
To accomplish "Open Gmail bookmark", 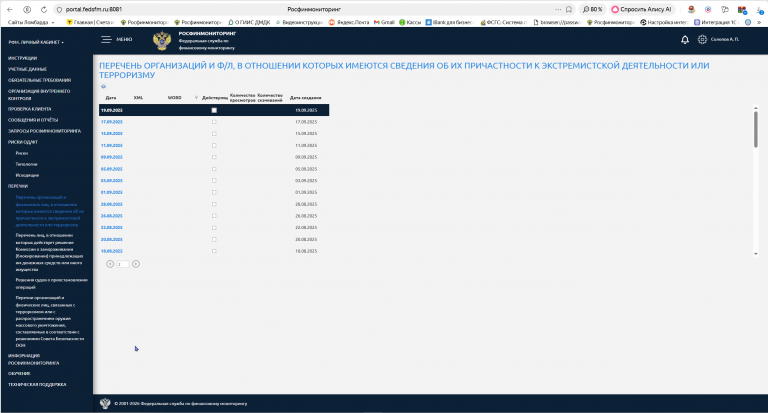I will click(384, 22).
